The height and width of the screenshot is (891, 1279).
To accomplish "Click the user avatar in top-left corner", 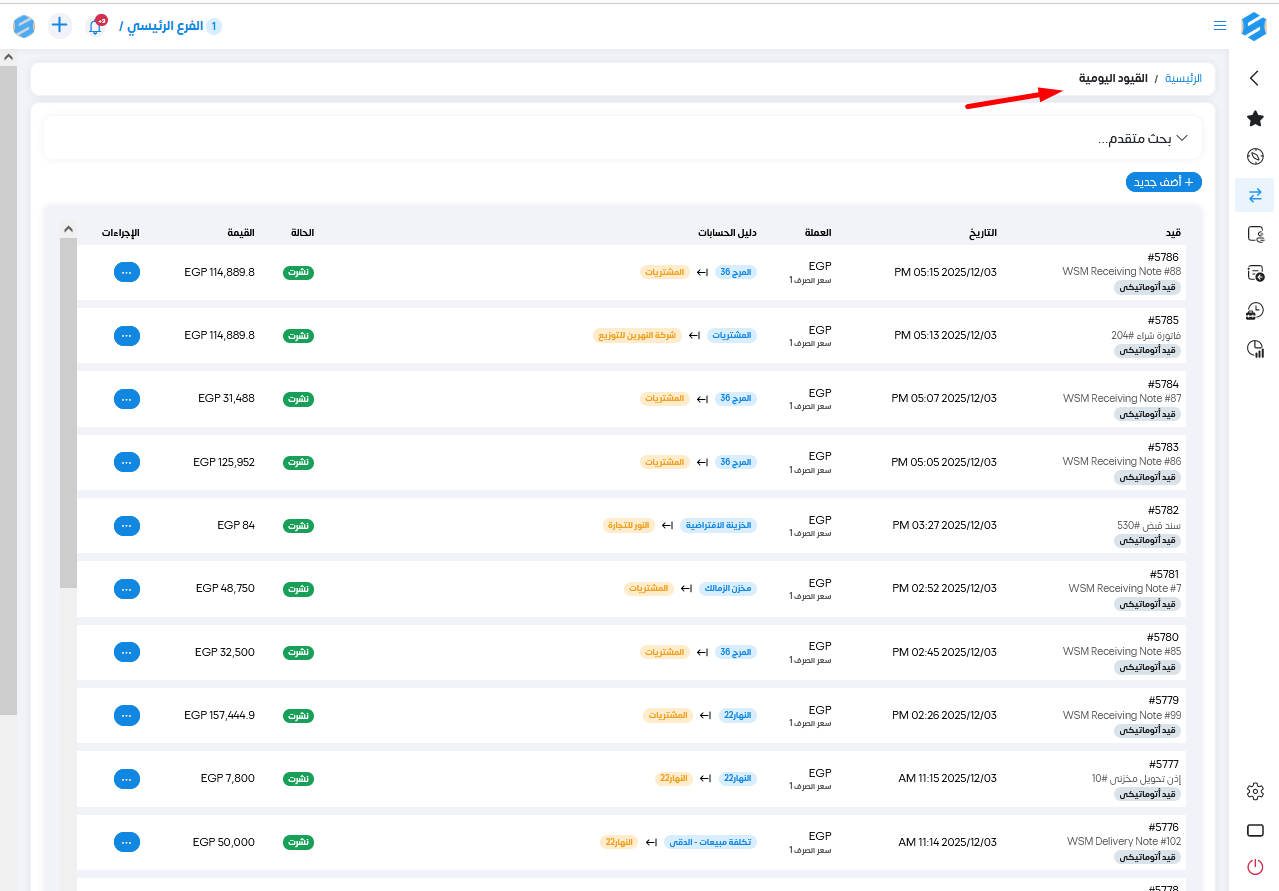I will click(x=24, y=26).
